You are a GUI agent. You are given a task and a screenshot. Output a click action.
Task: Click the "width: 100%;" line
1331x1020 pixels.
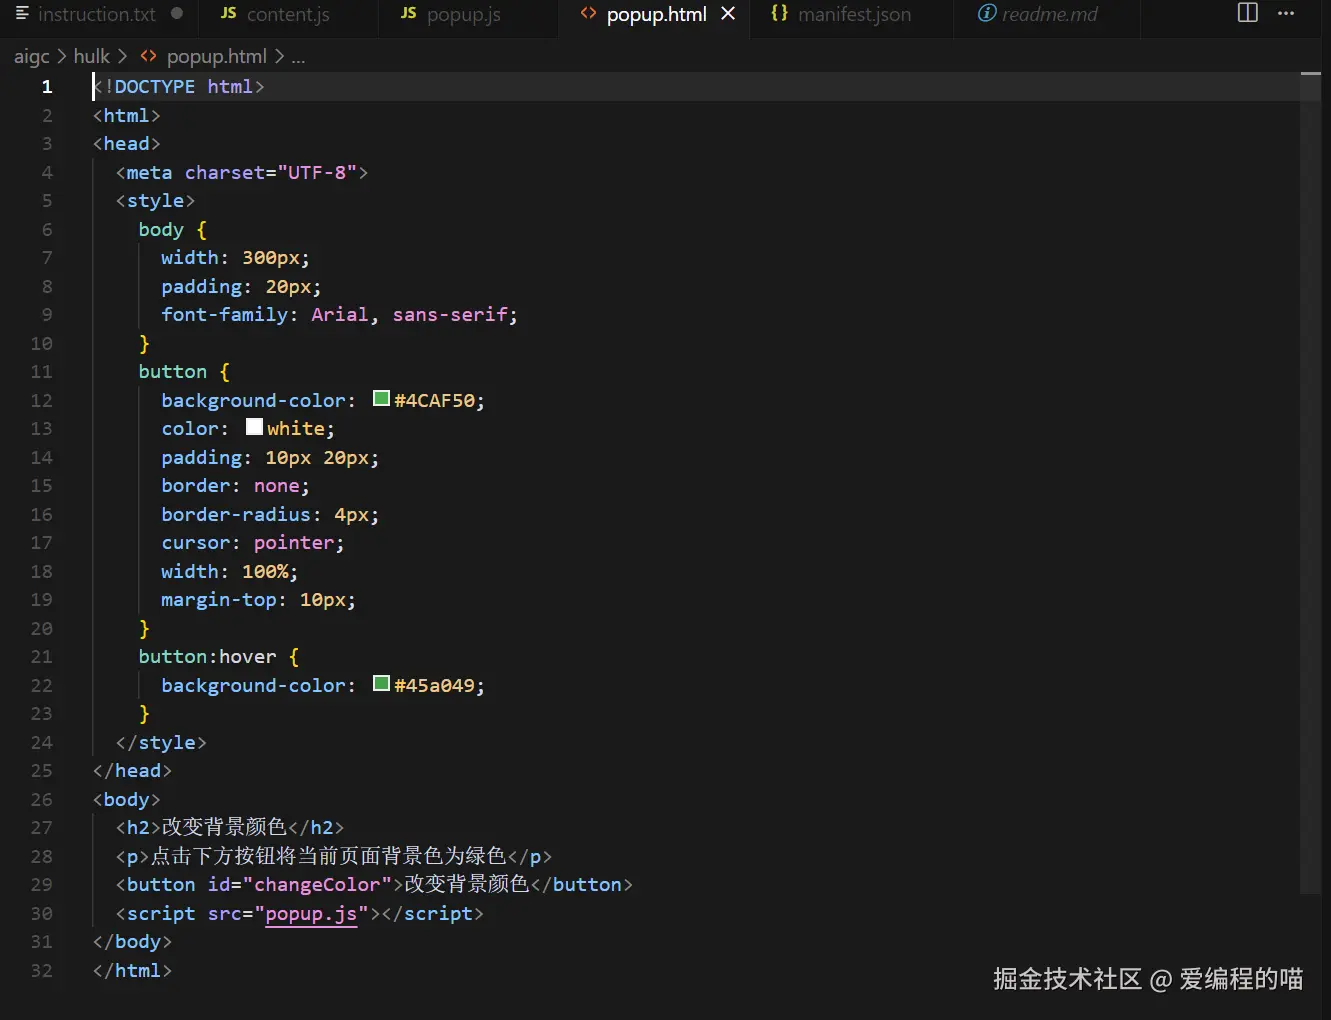click(x=229, y=572)
